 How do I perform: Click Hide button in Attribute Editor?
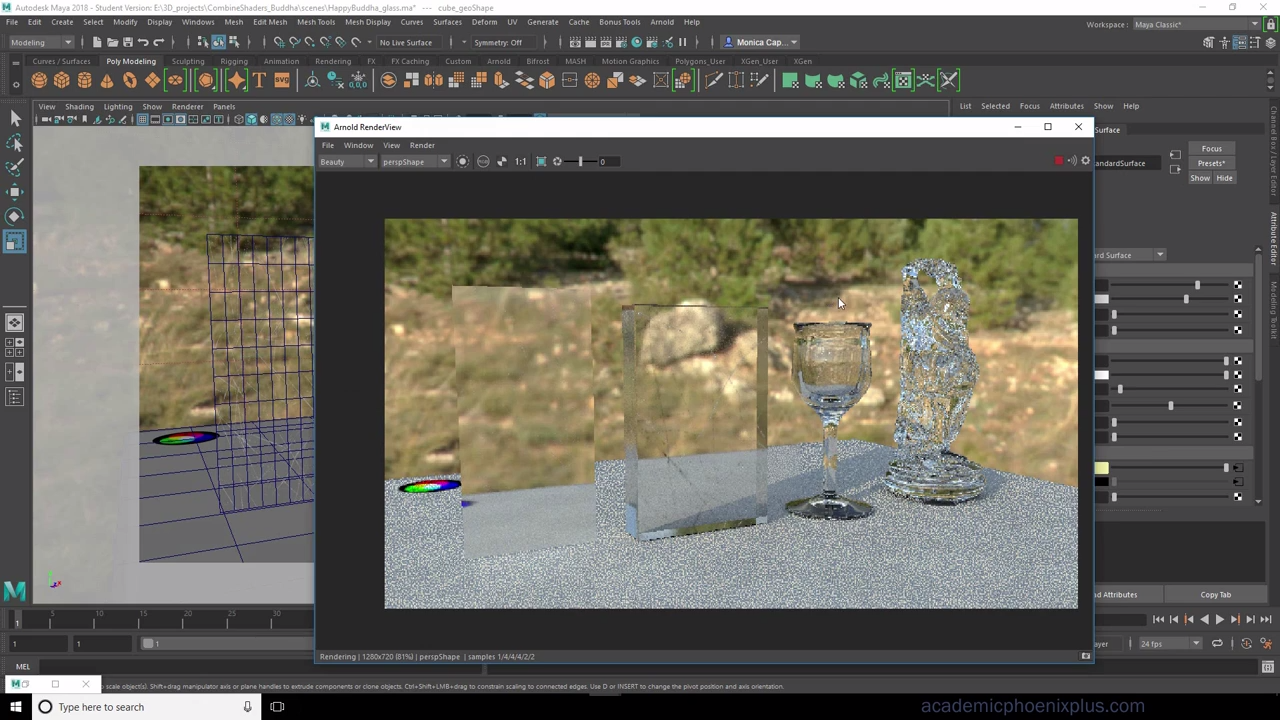pos(1224,178)
